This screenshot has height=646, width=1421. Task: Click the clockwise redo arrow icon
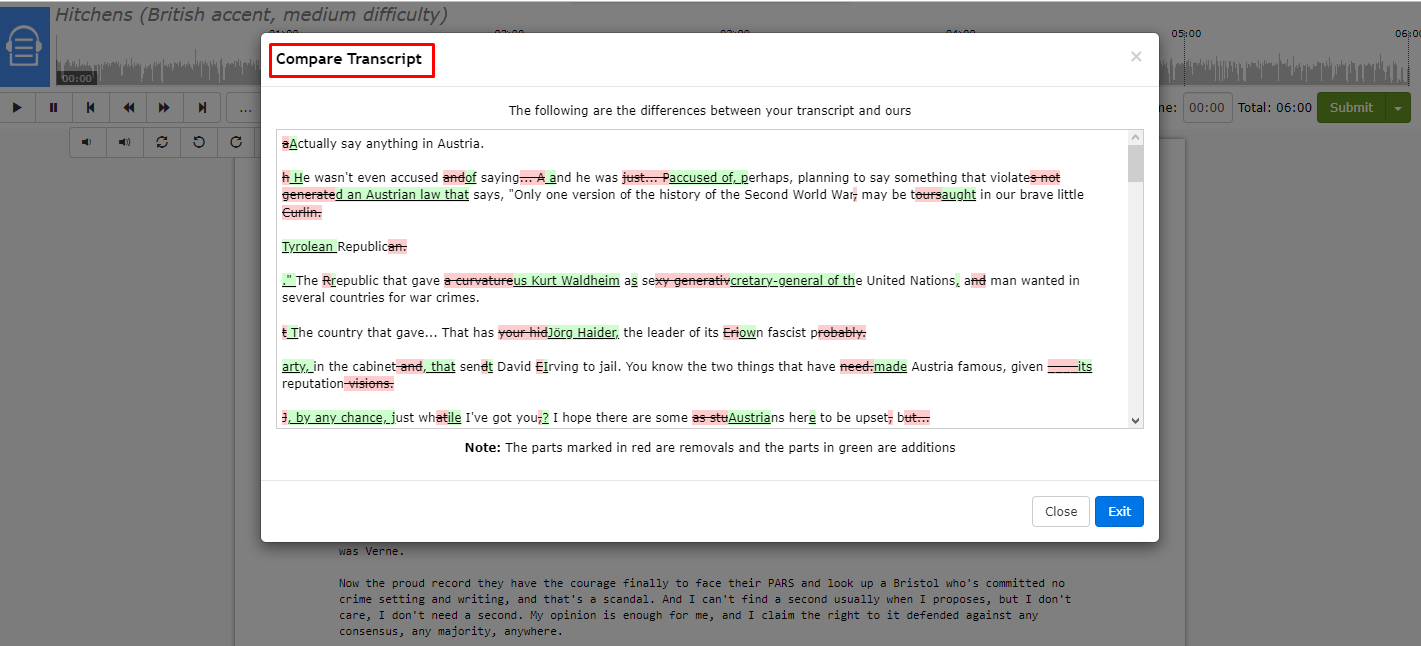click(236, 142)
